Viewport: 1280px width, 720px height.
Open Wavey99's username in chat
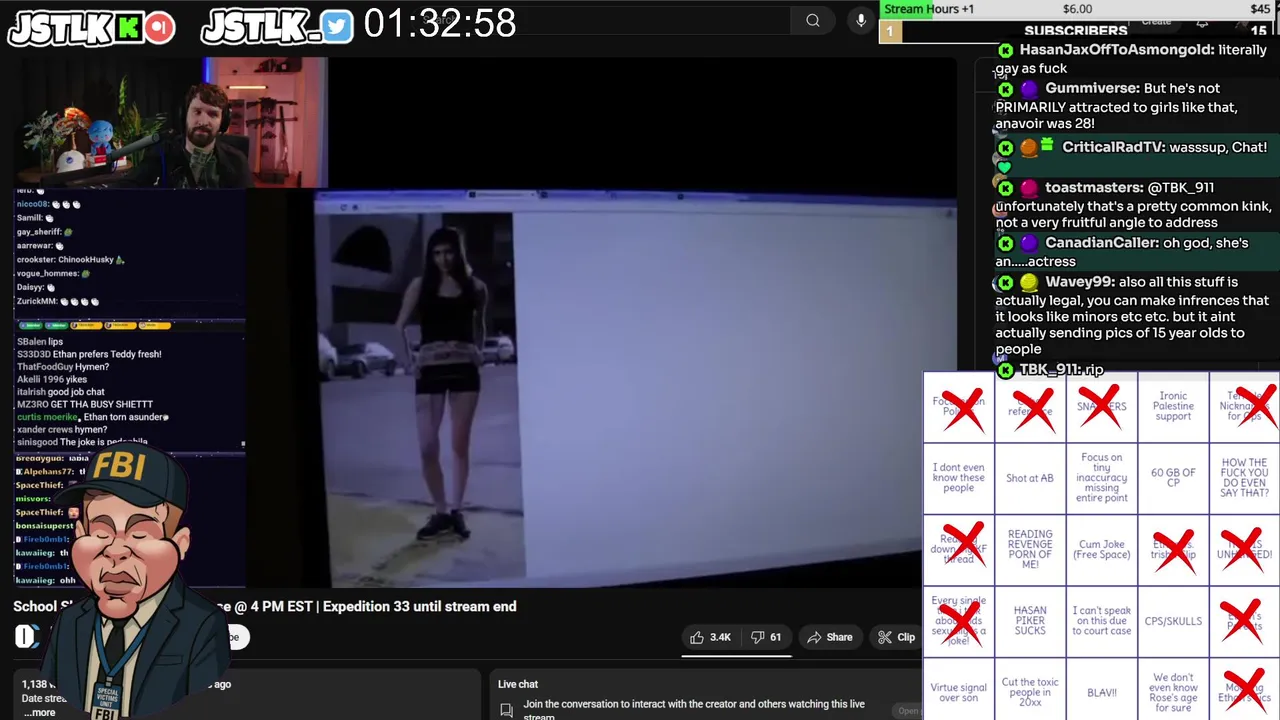1080,282
